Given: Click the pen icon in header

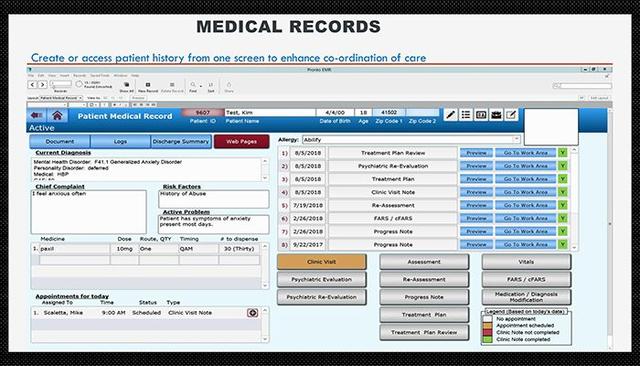Looking at the screenshot, I should (x=450, y=115).
